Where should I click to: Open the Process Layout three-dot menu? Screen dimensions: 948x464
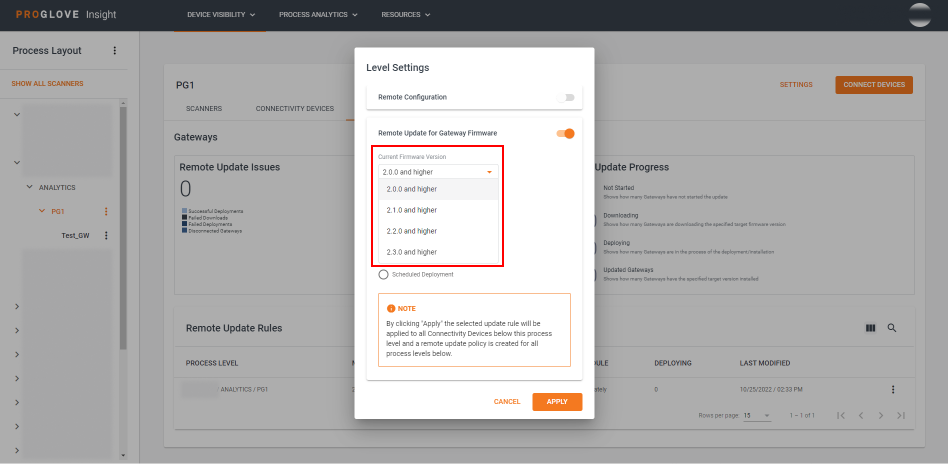[x=114, y=51]
